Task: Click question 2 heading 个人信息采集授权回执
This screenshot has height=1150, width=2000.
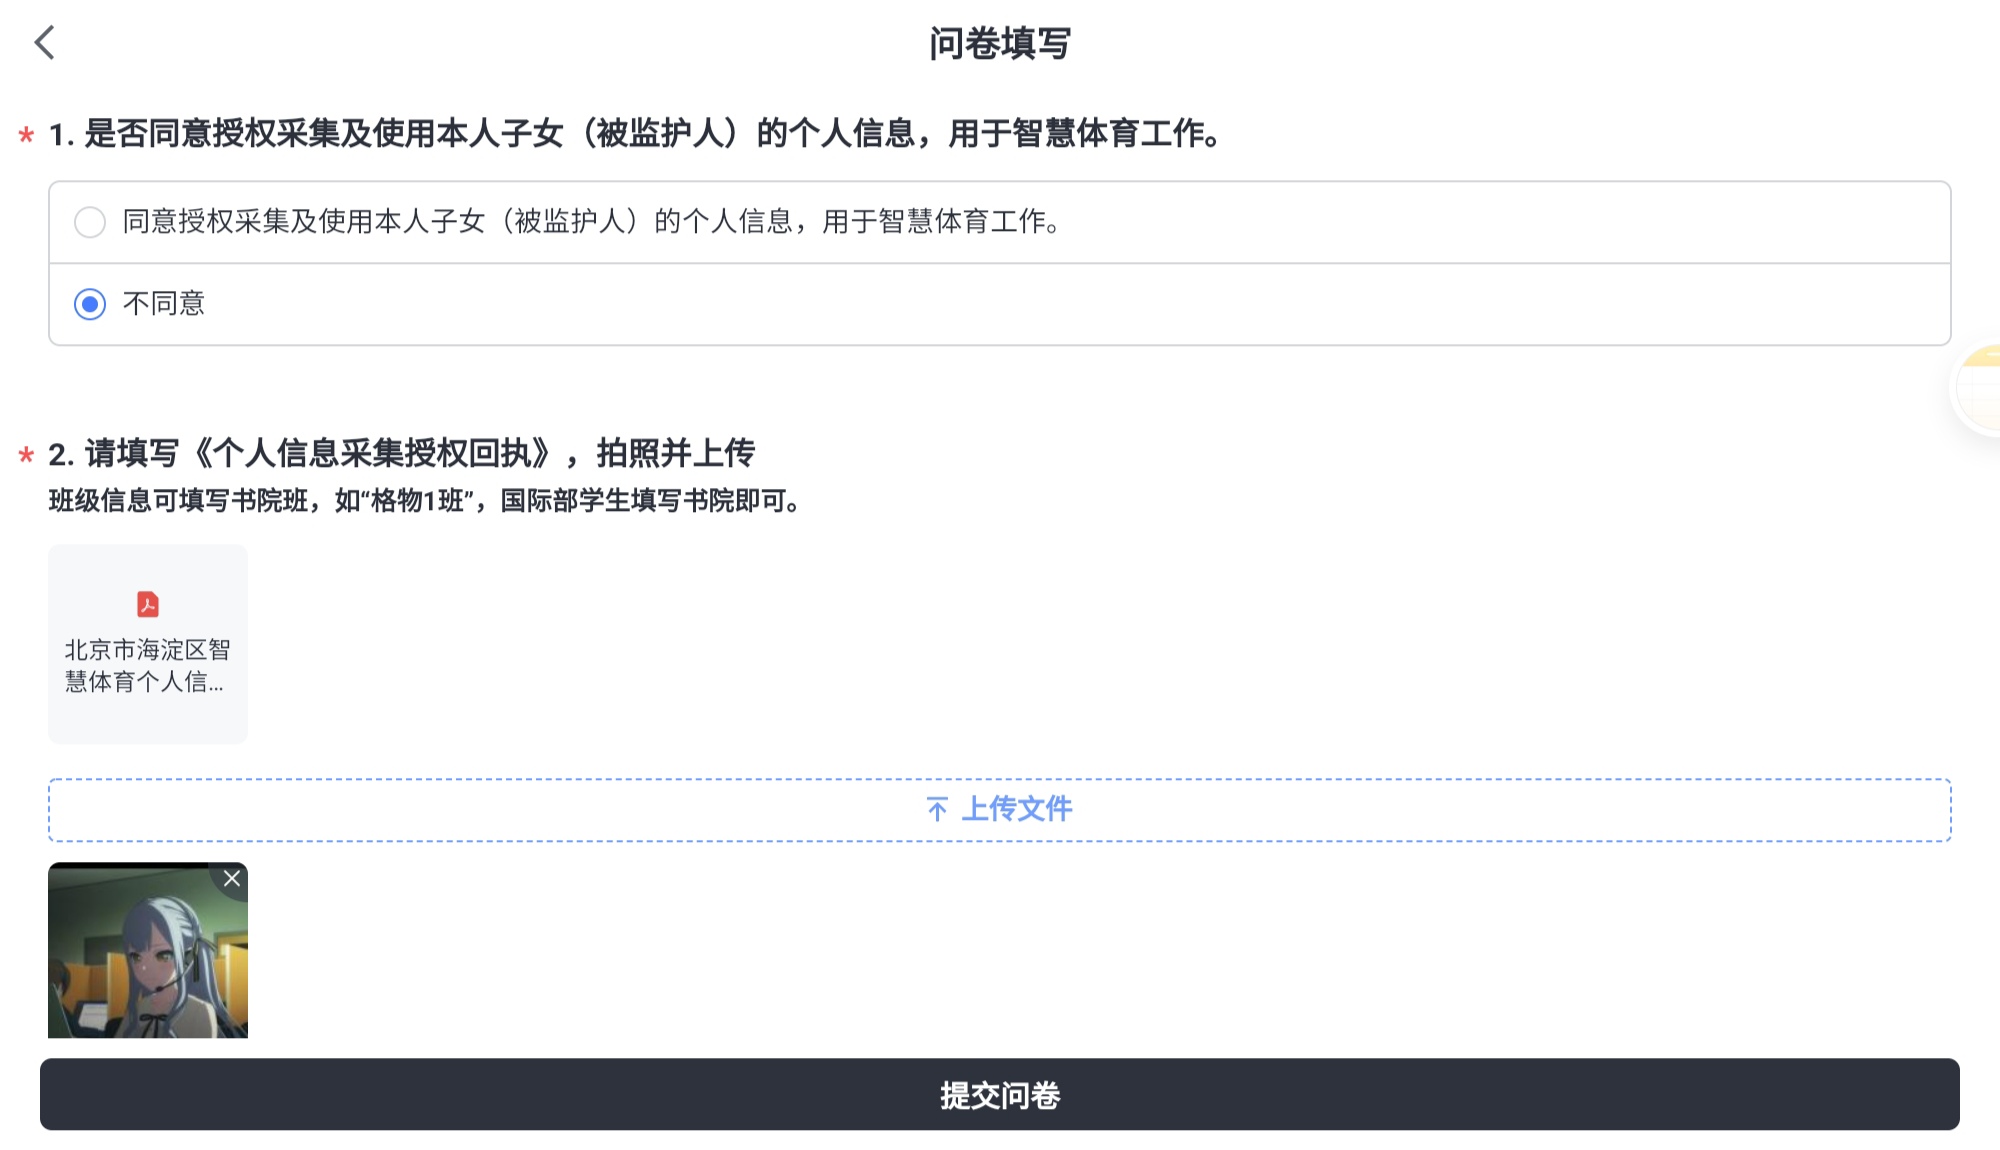Action: 400,454
